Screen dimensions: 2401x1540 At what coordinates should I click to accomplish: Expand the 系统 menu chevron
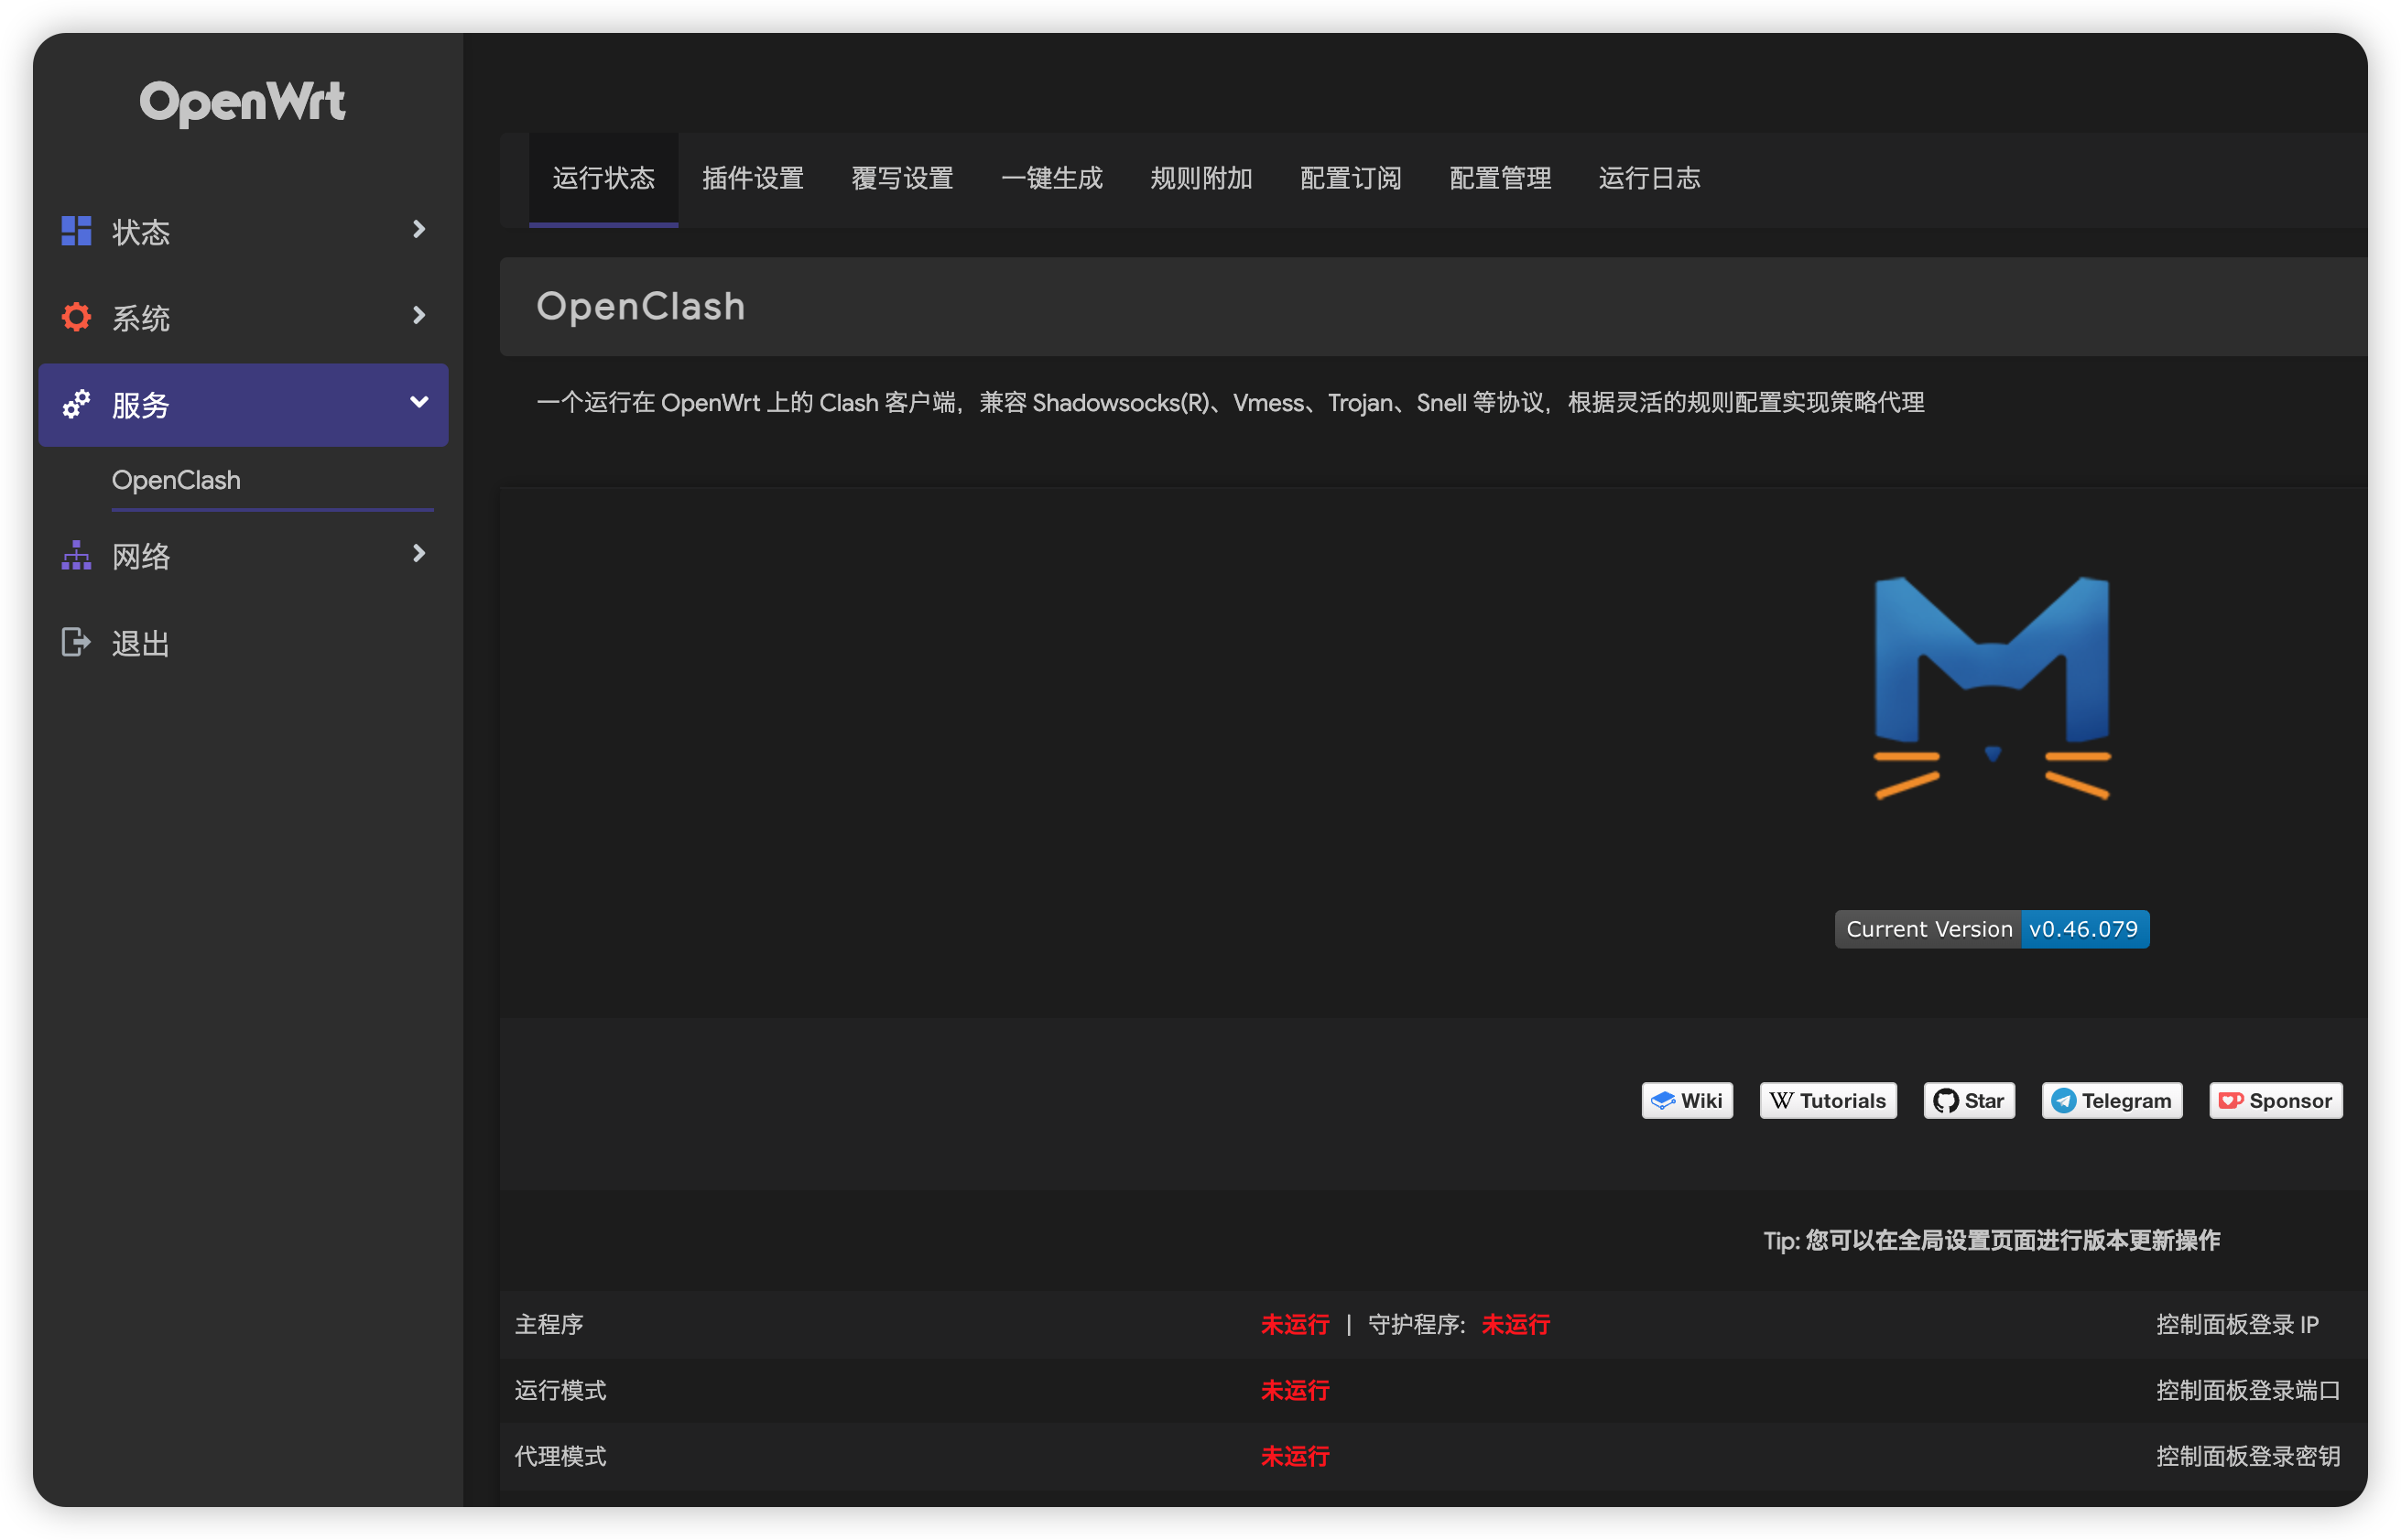tap(419, 316)
